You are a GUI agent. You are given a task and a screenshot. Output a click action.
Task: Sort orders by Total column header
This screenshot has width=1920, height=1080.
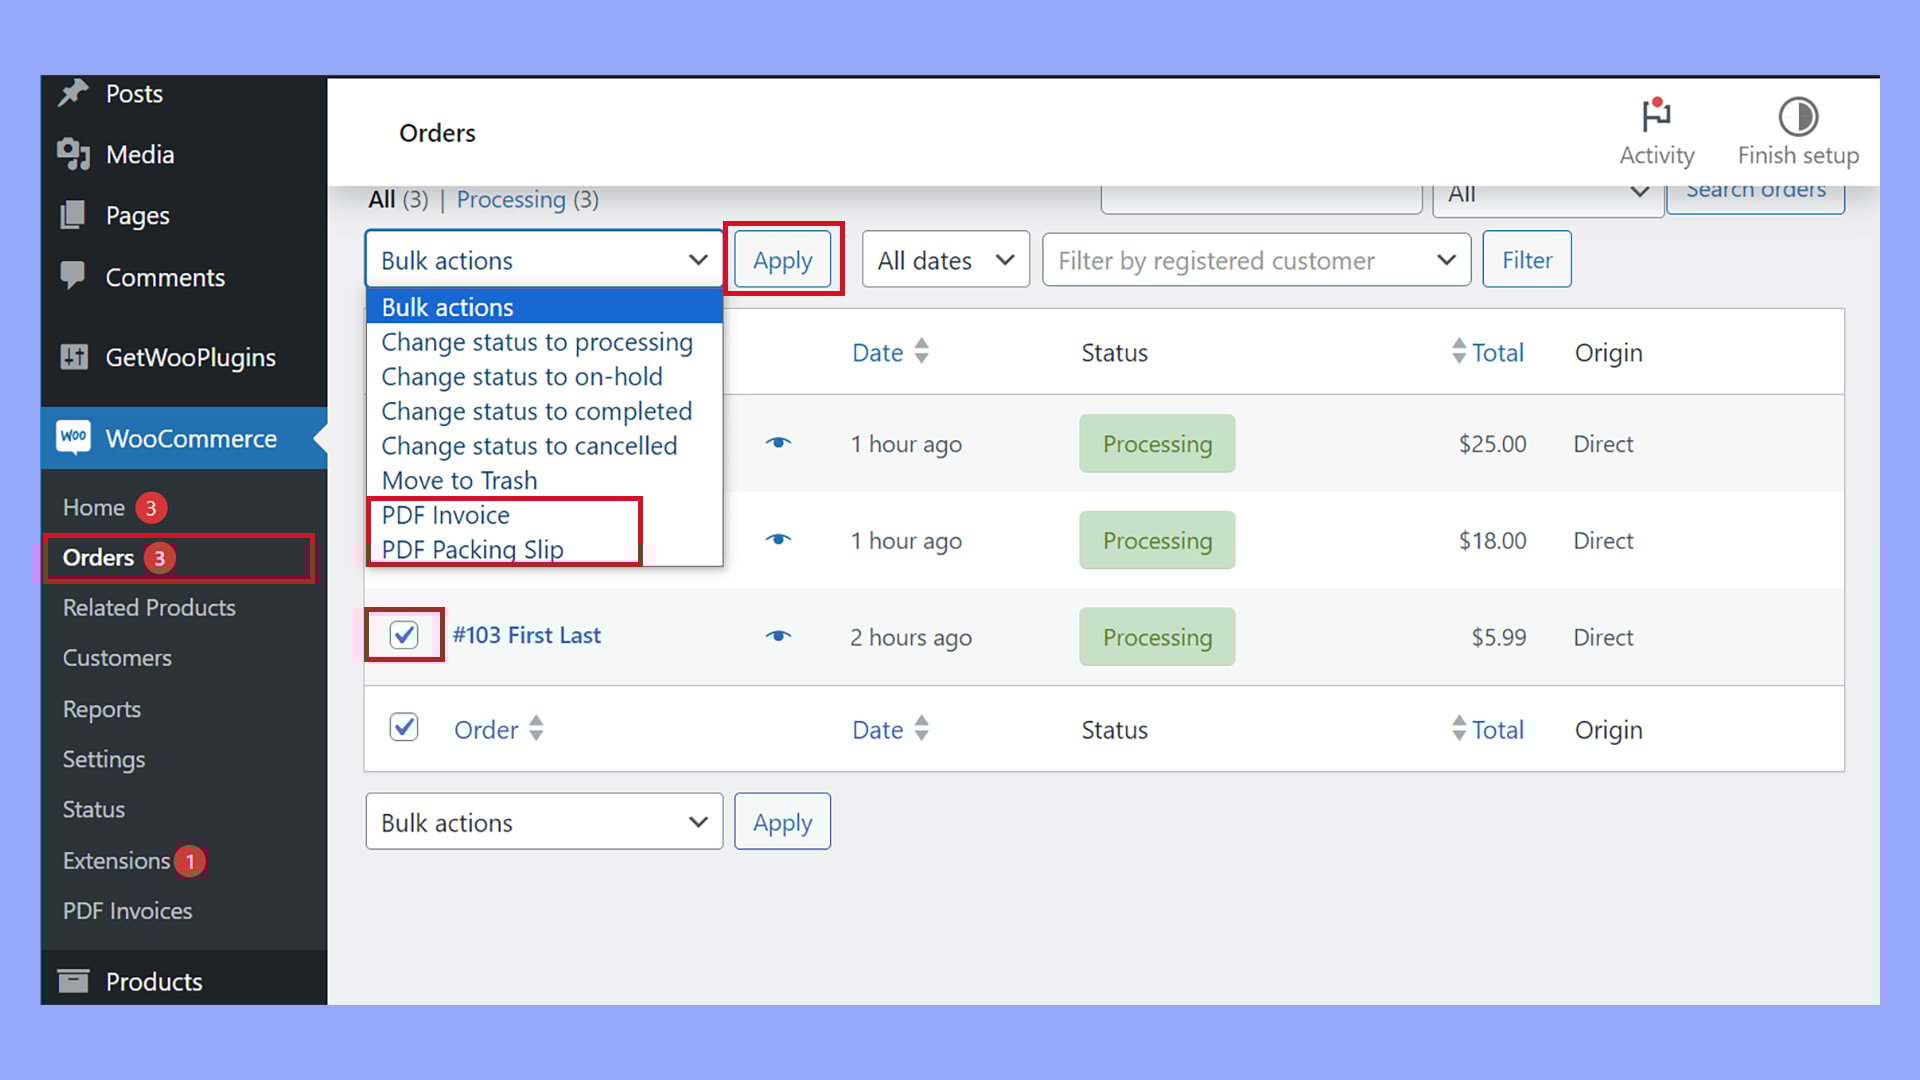[x=1496, y=353]
